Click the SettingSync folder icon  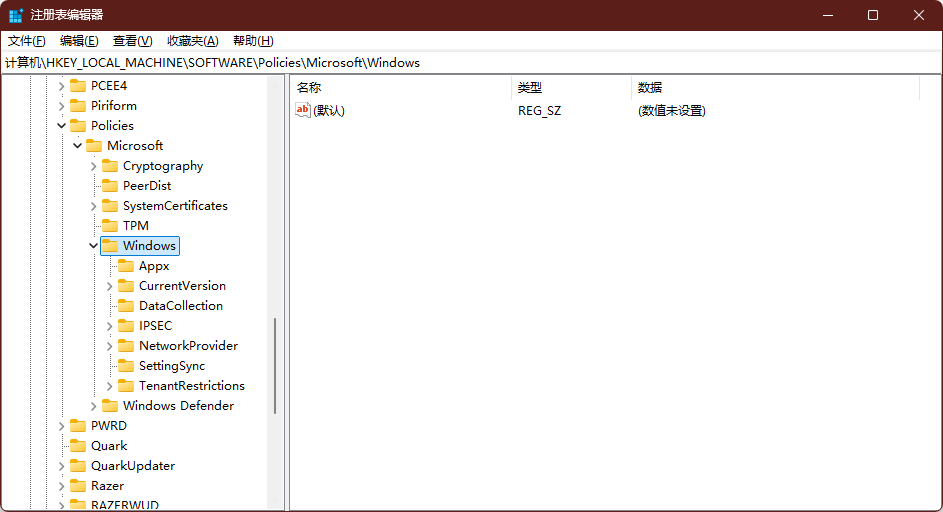pos(126,365)
